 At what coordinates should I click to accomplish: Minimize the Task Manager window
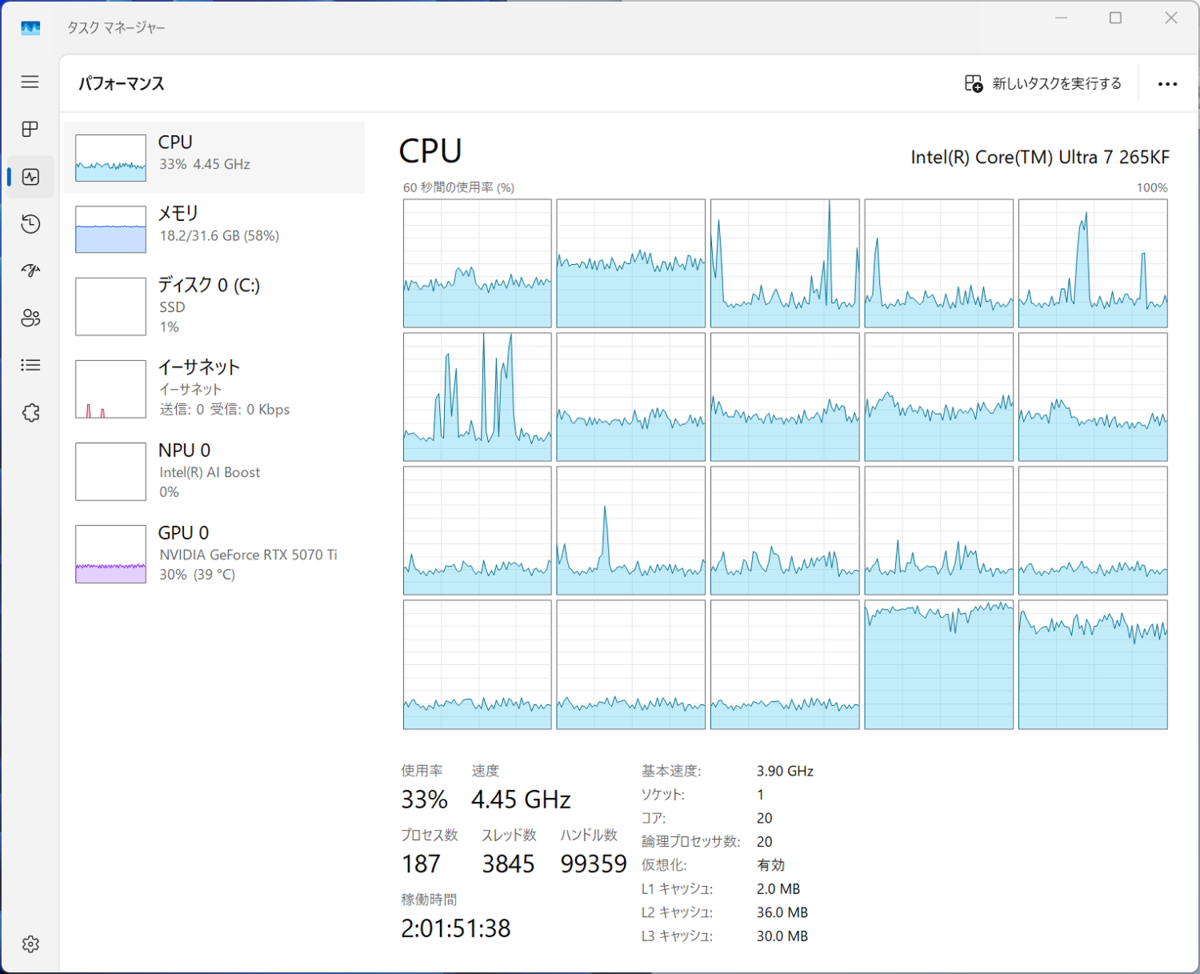coord(1062,18)
